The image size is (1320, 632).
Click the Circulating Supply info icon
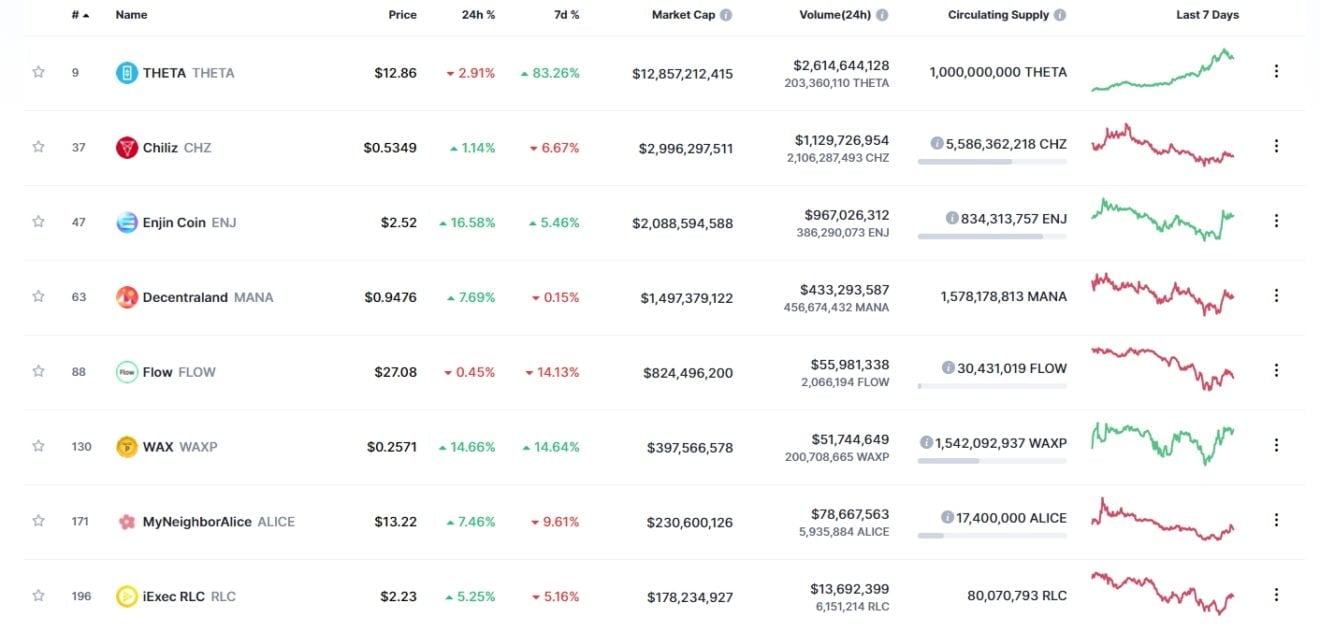pos(1060,15)
